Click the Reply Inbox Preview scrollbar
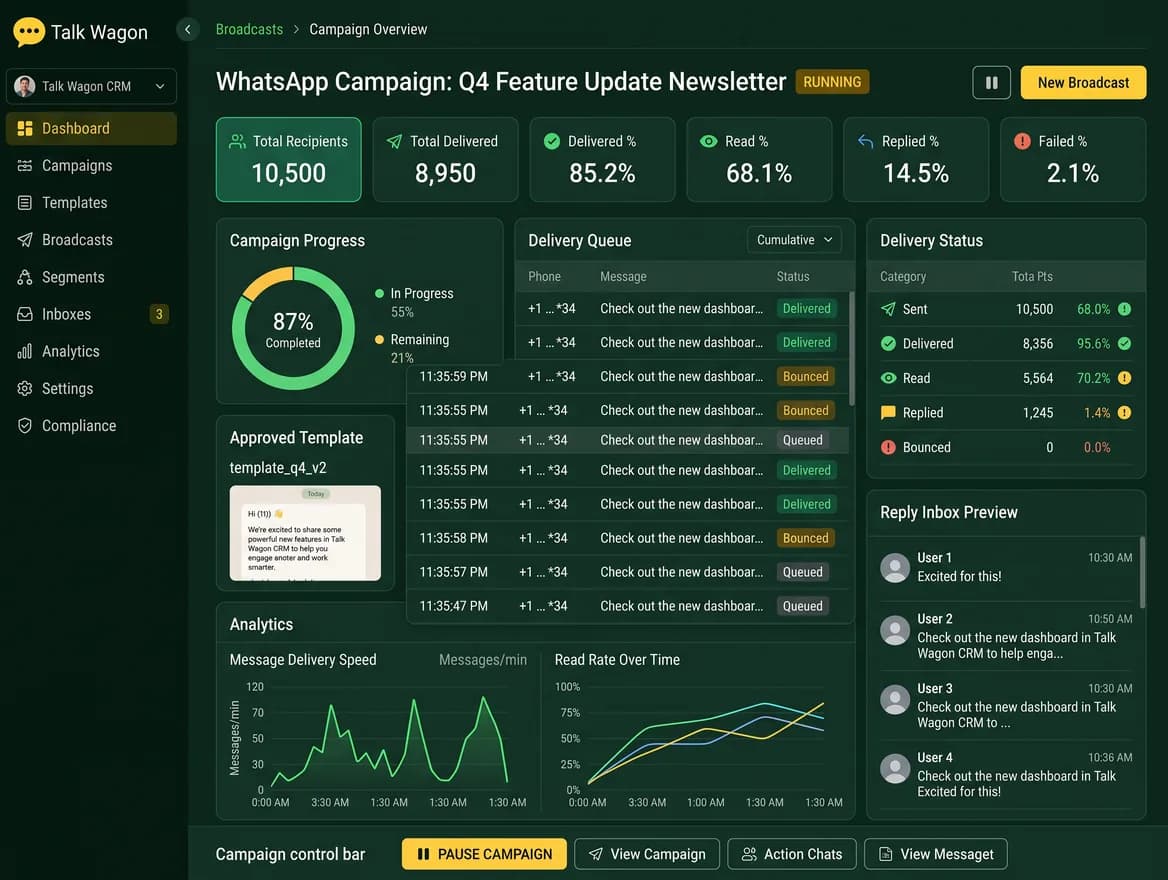 coord(1142,572)
